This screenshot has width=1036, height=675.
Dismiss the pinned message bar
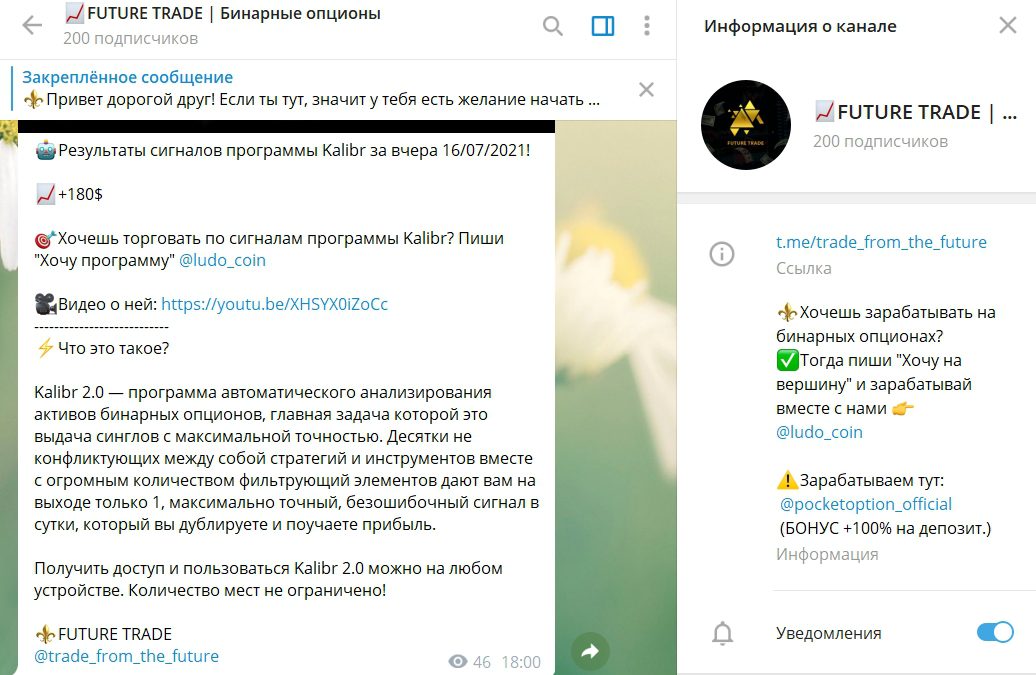click(646, 89)
